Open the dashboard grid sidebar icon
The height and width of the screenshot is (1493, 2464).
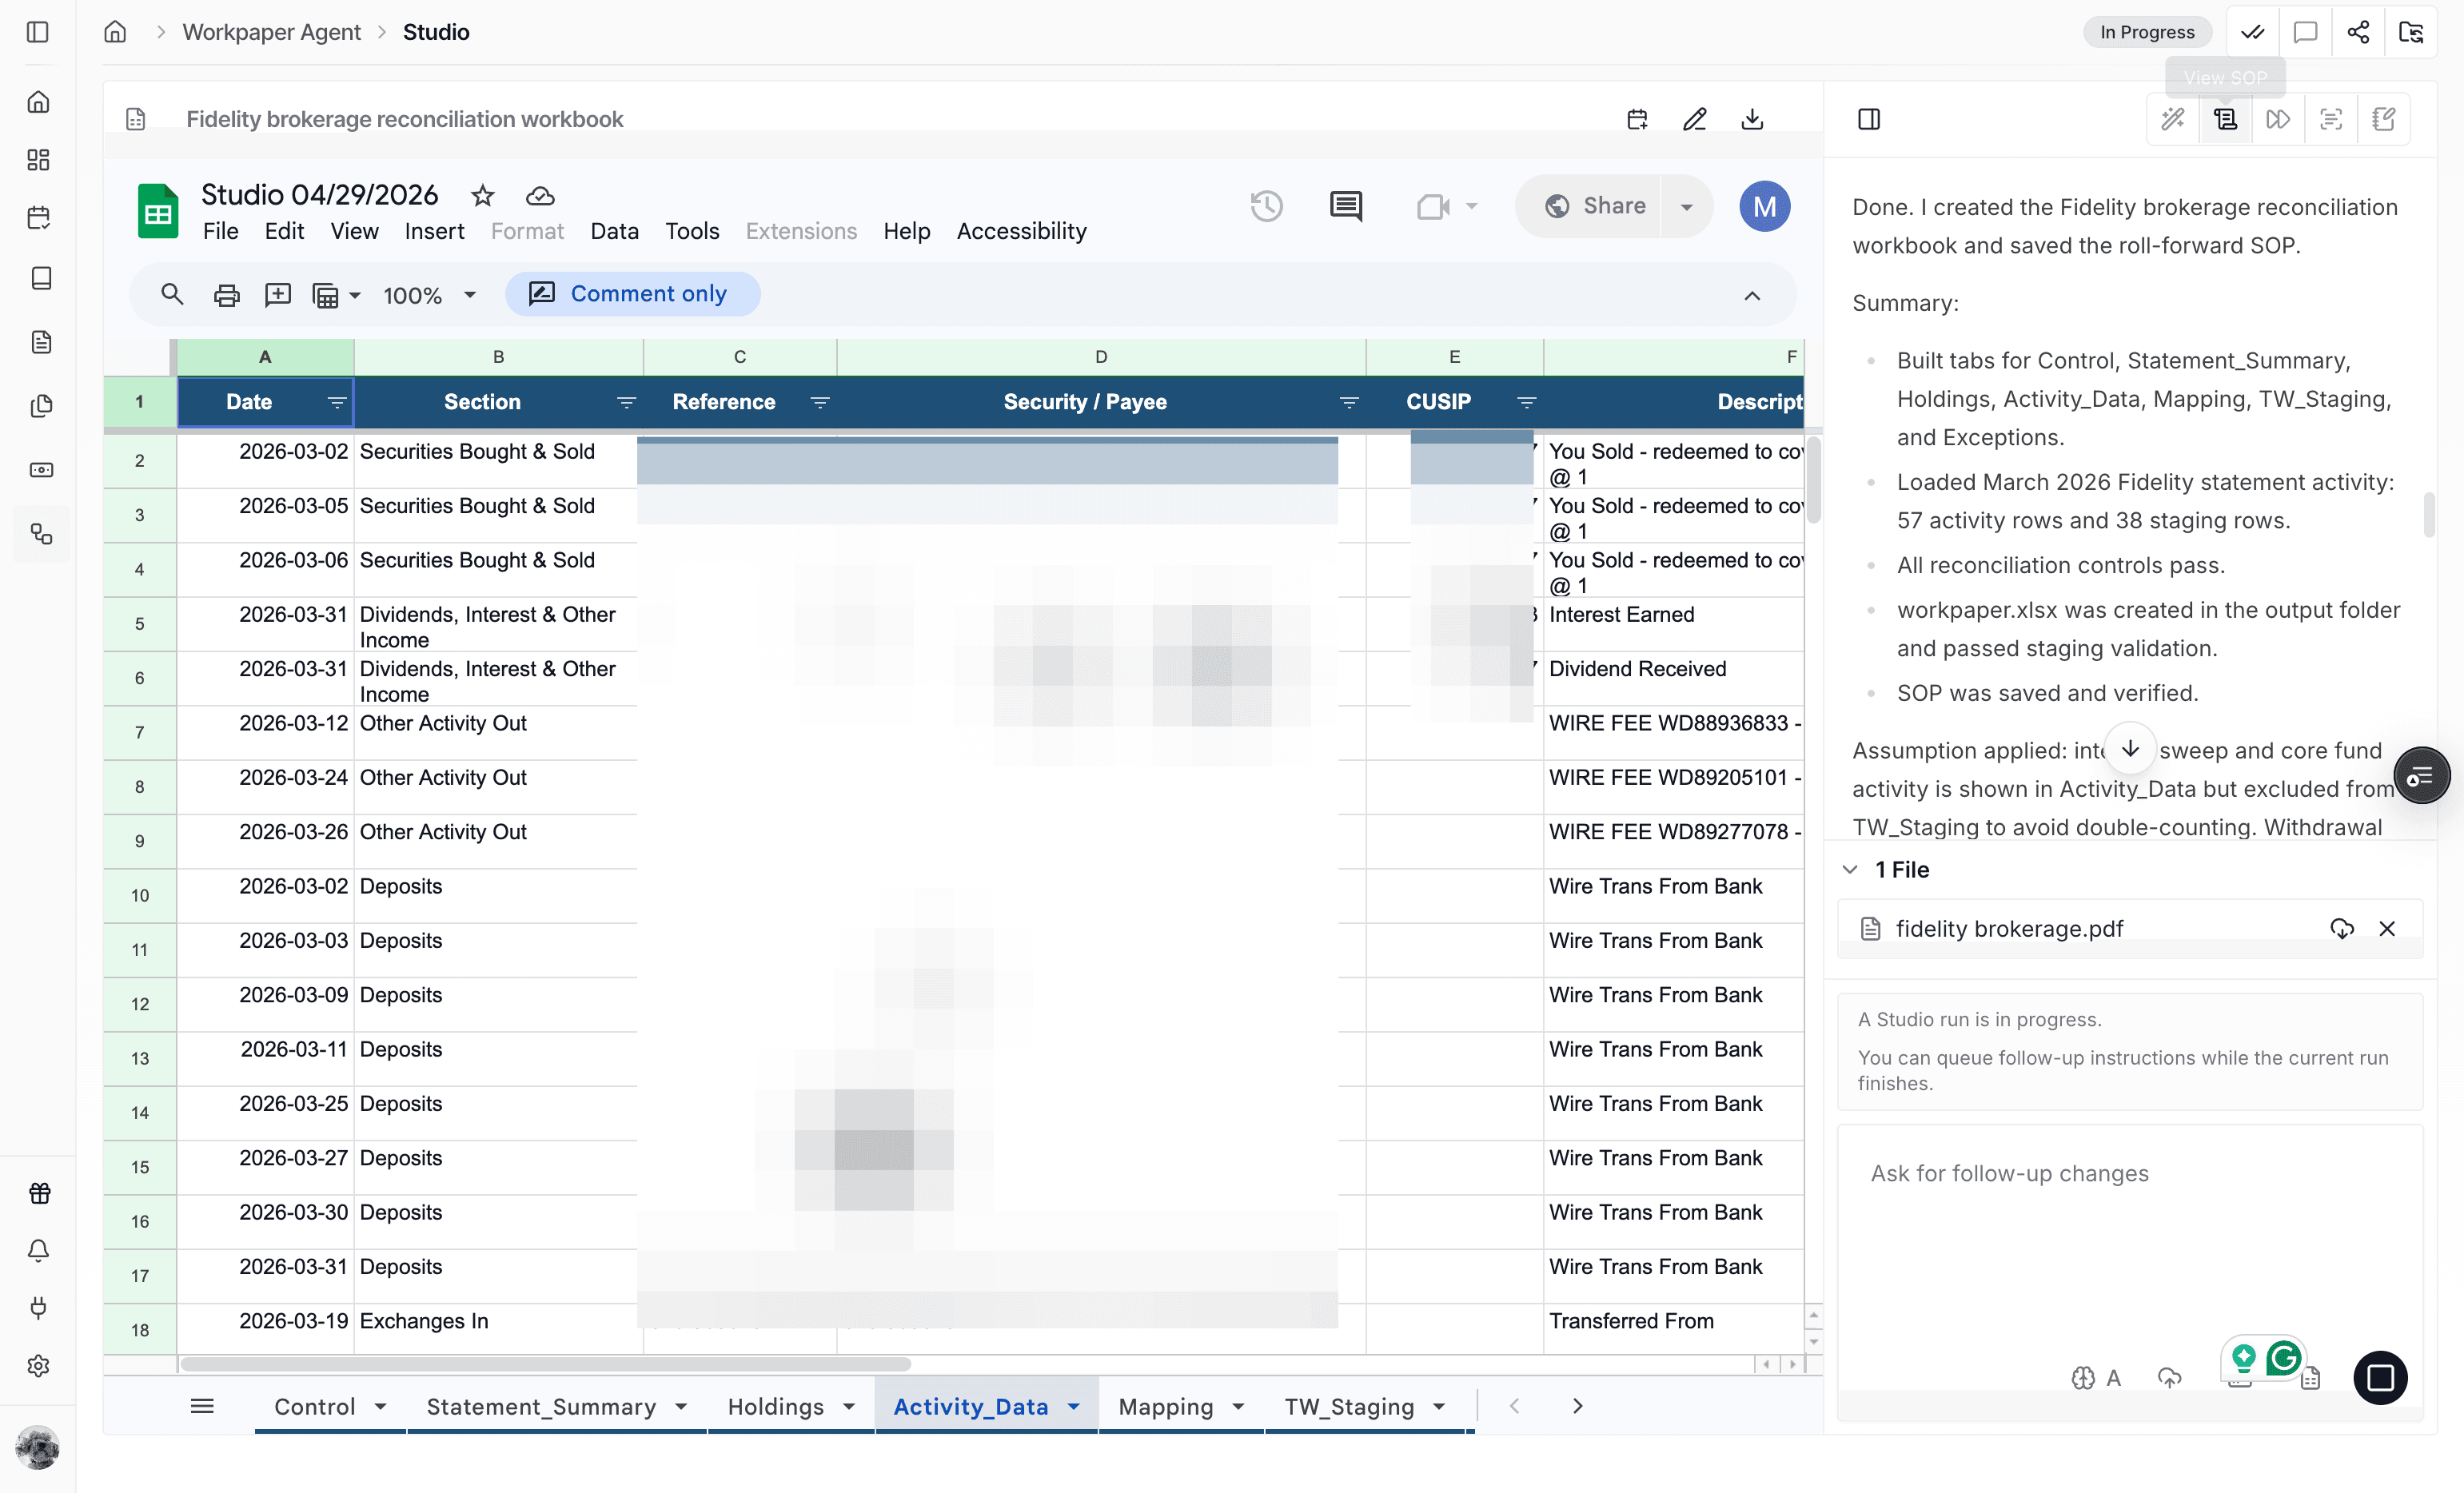click(x=38, y=160)
